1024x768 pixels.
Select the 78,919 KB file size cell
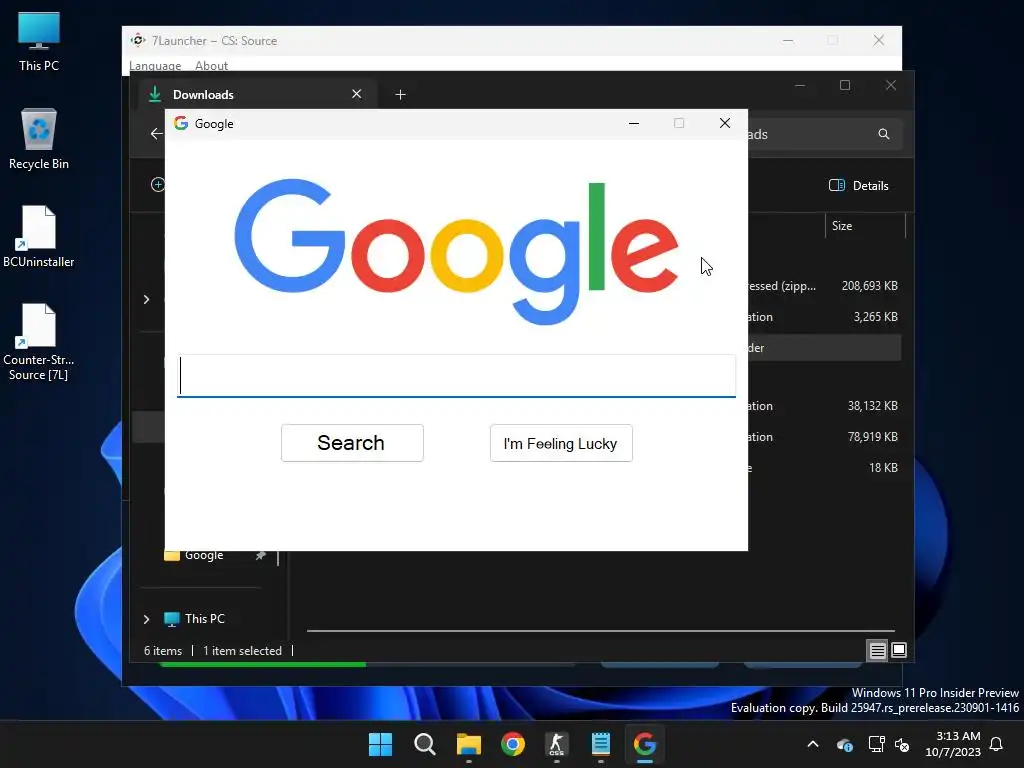point(872,437)
